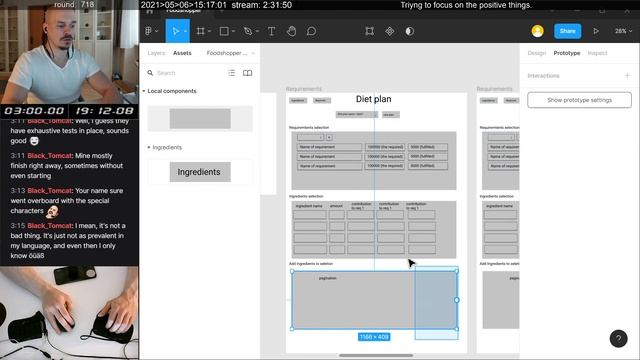
Task: Switch to the Prototype tab
Action: [567, 53]
